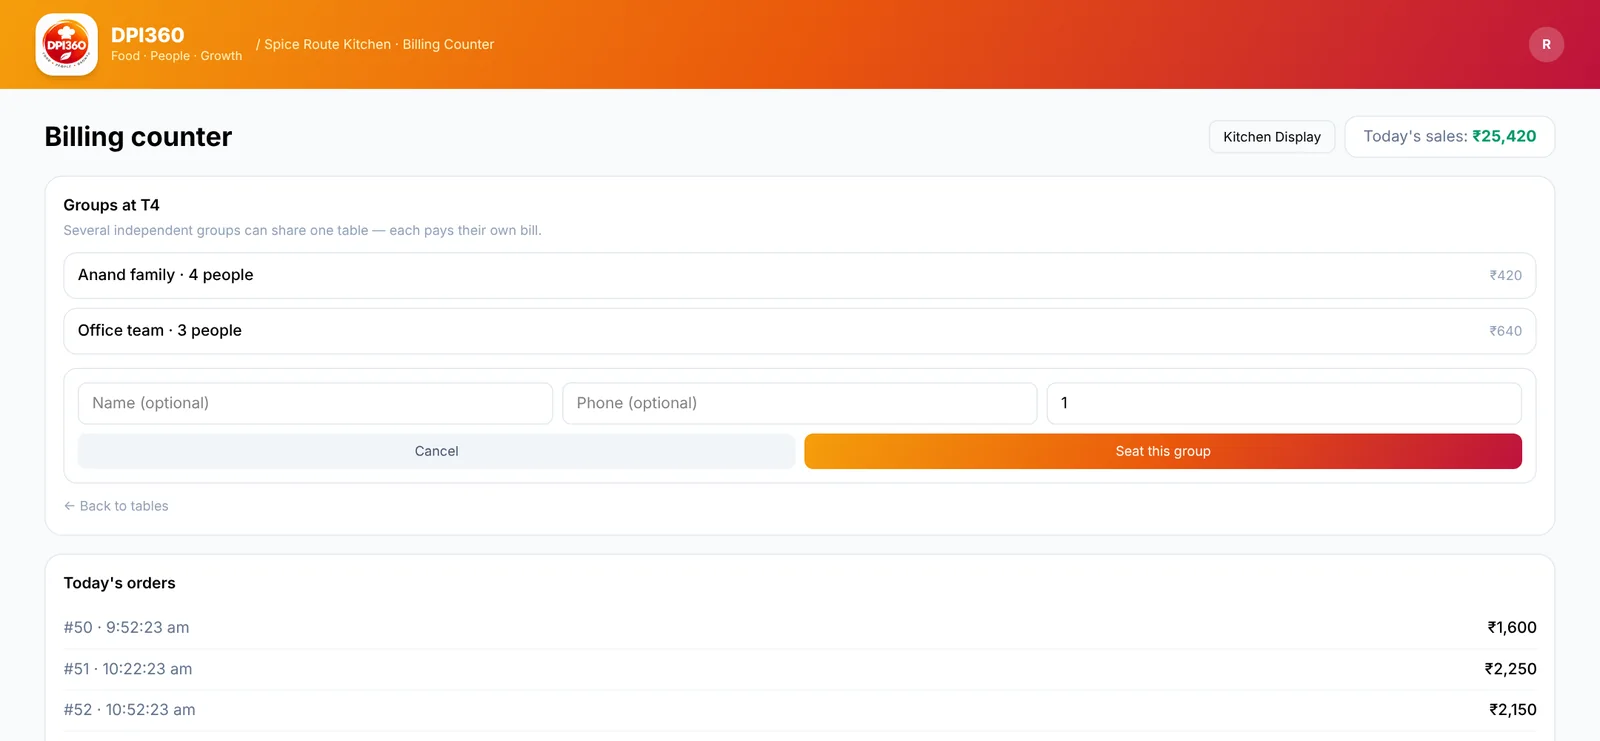Viewport: 1600px width, 741px height.
Task: Click the ₹2,250 order amount
Action: (x=1510, y=669)
